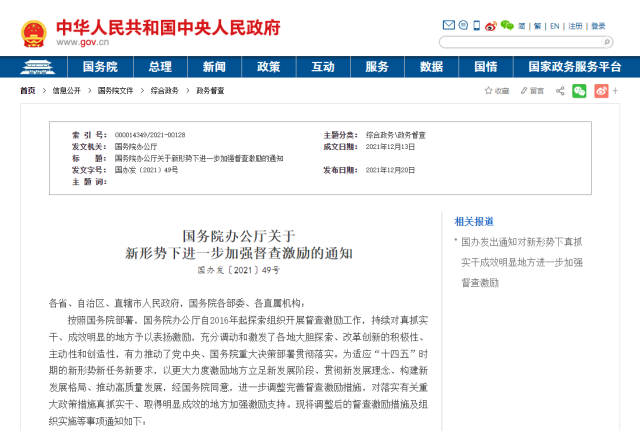The width and height of the screenshot is (640, 431).
Task: Share via red Weibo button
Action: click(601, 90)
